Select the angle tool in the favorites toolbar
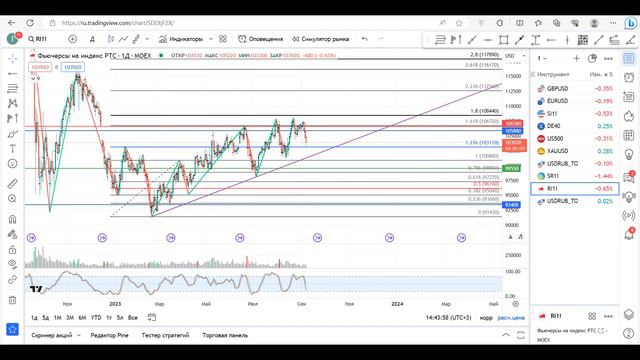640x360 pixels. click(631, 40)
